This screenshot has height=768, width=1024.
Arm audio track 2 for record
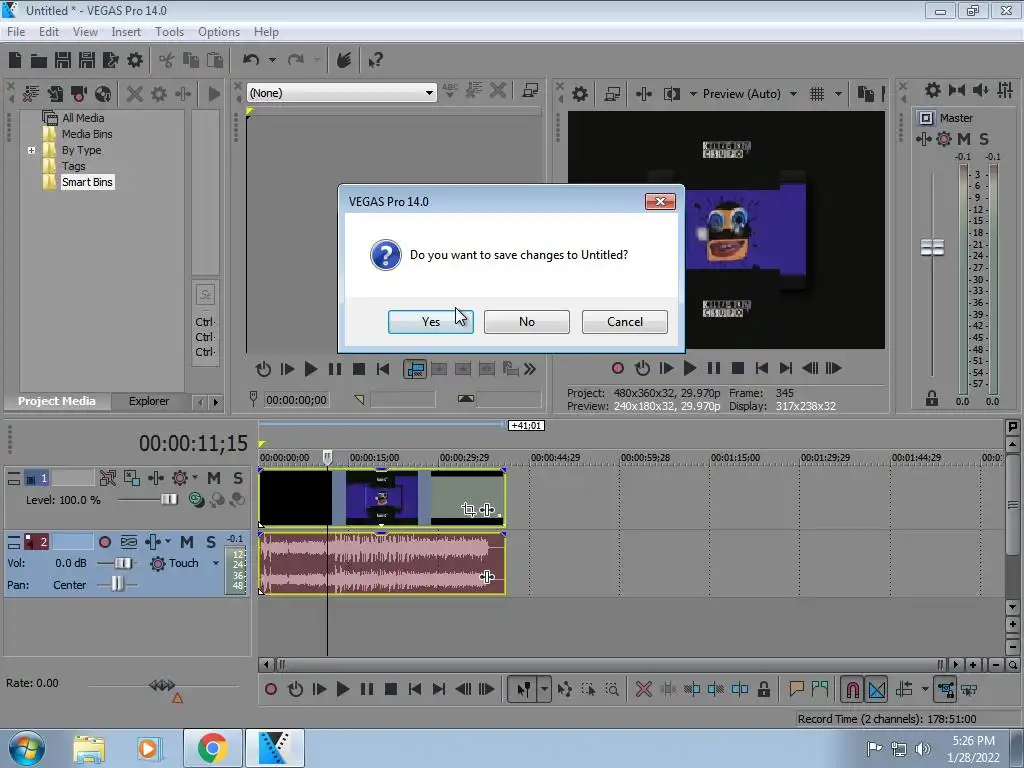[104, 542]
